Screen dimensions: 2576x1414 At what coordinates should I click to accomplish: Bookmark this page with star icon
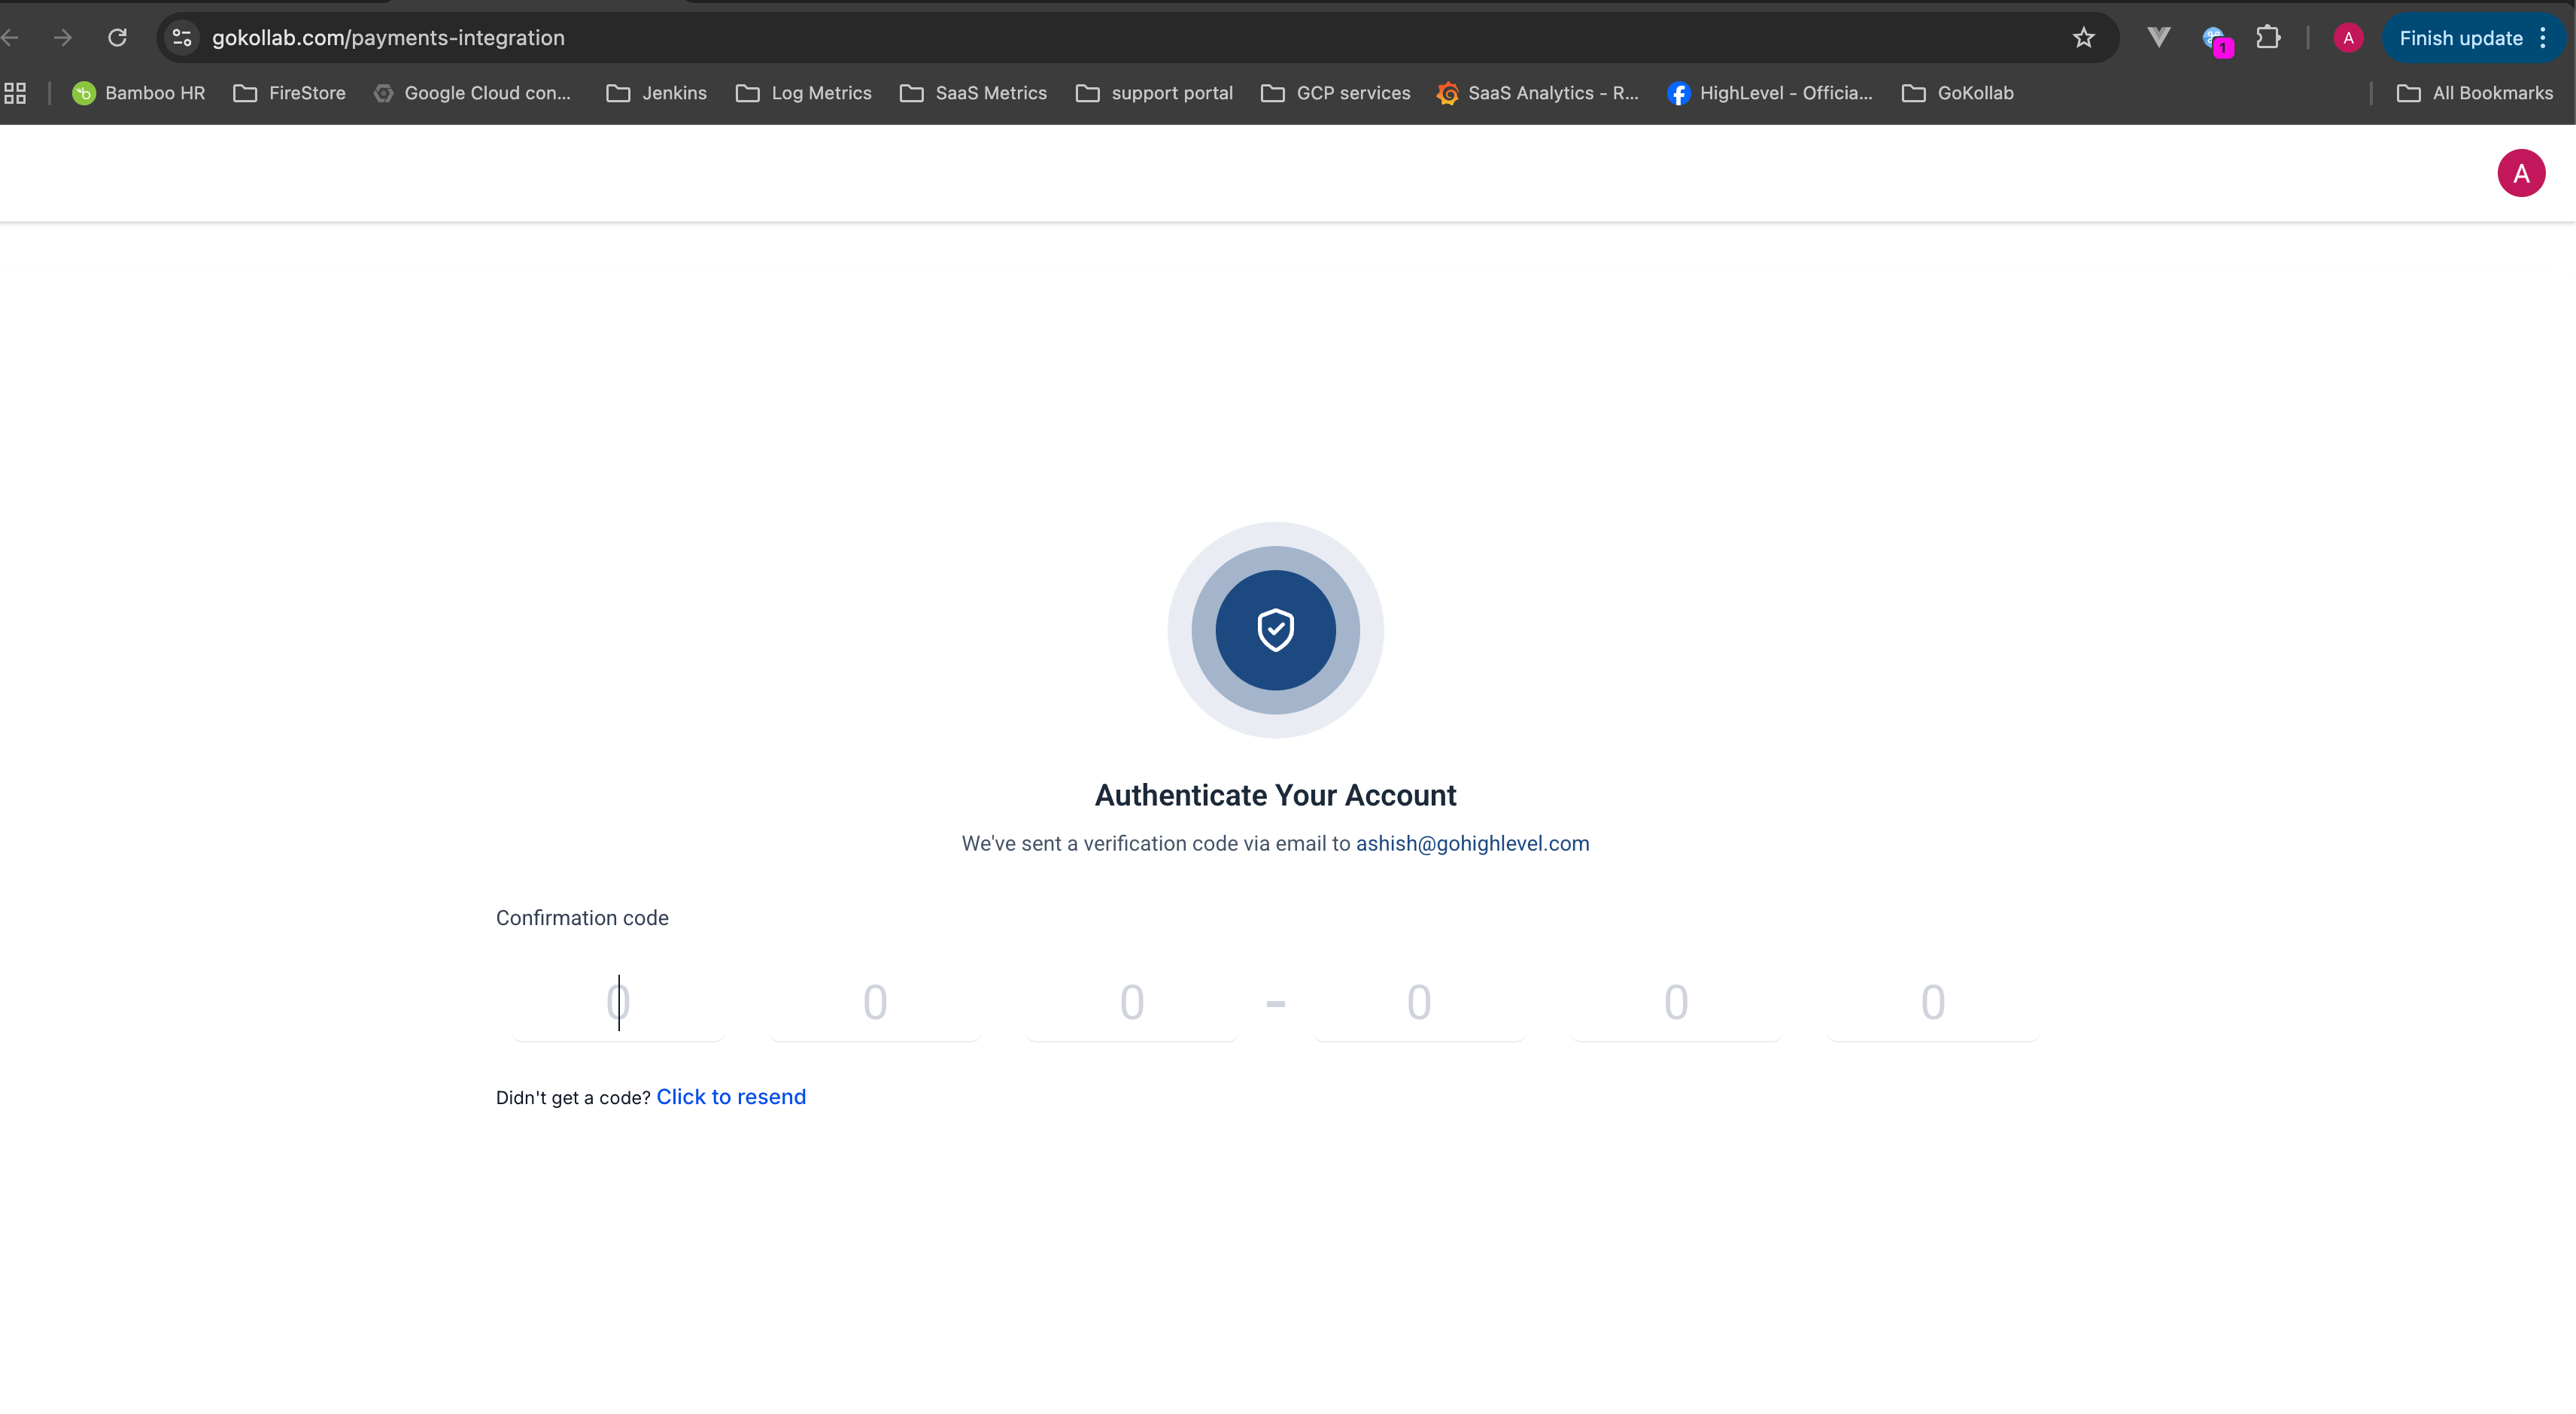click(2083, 38)
